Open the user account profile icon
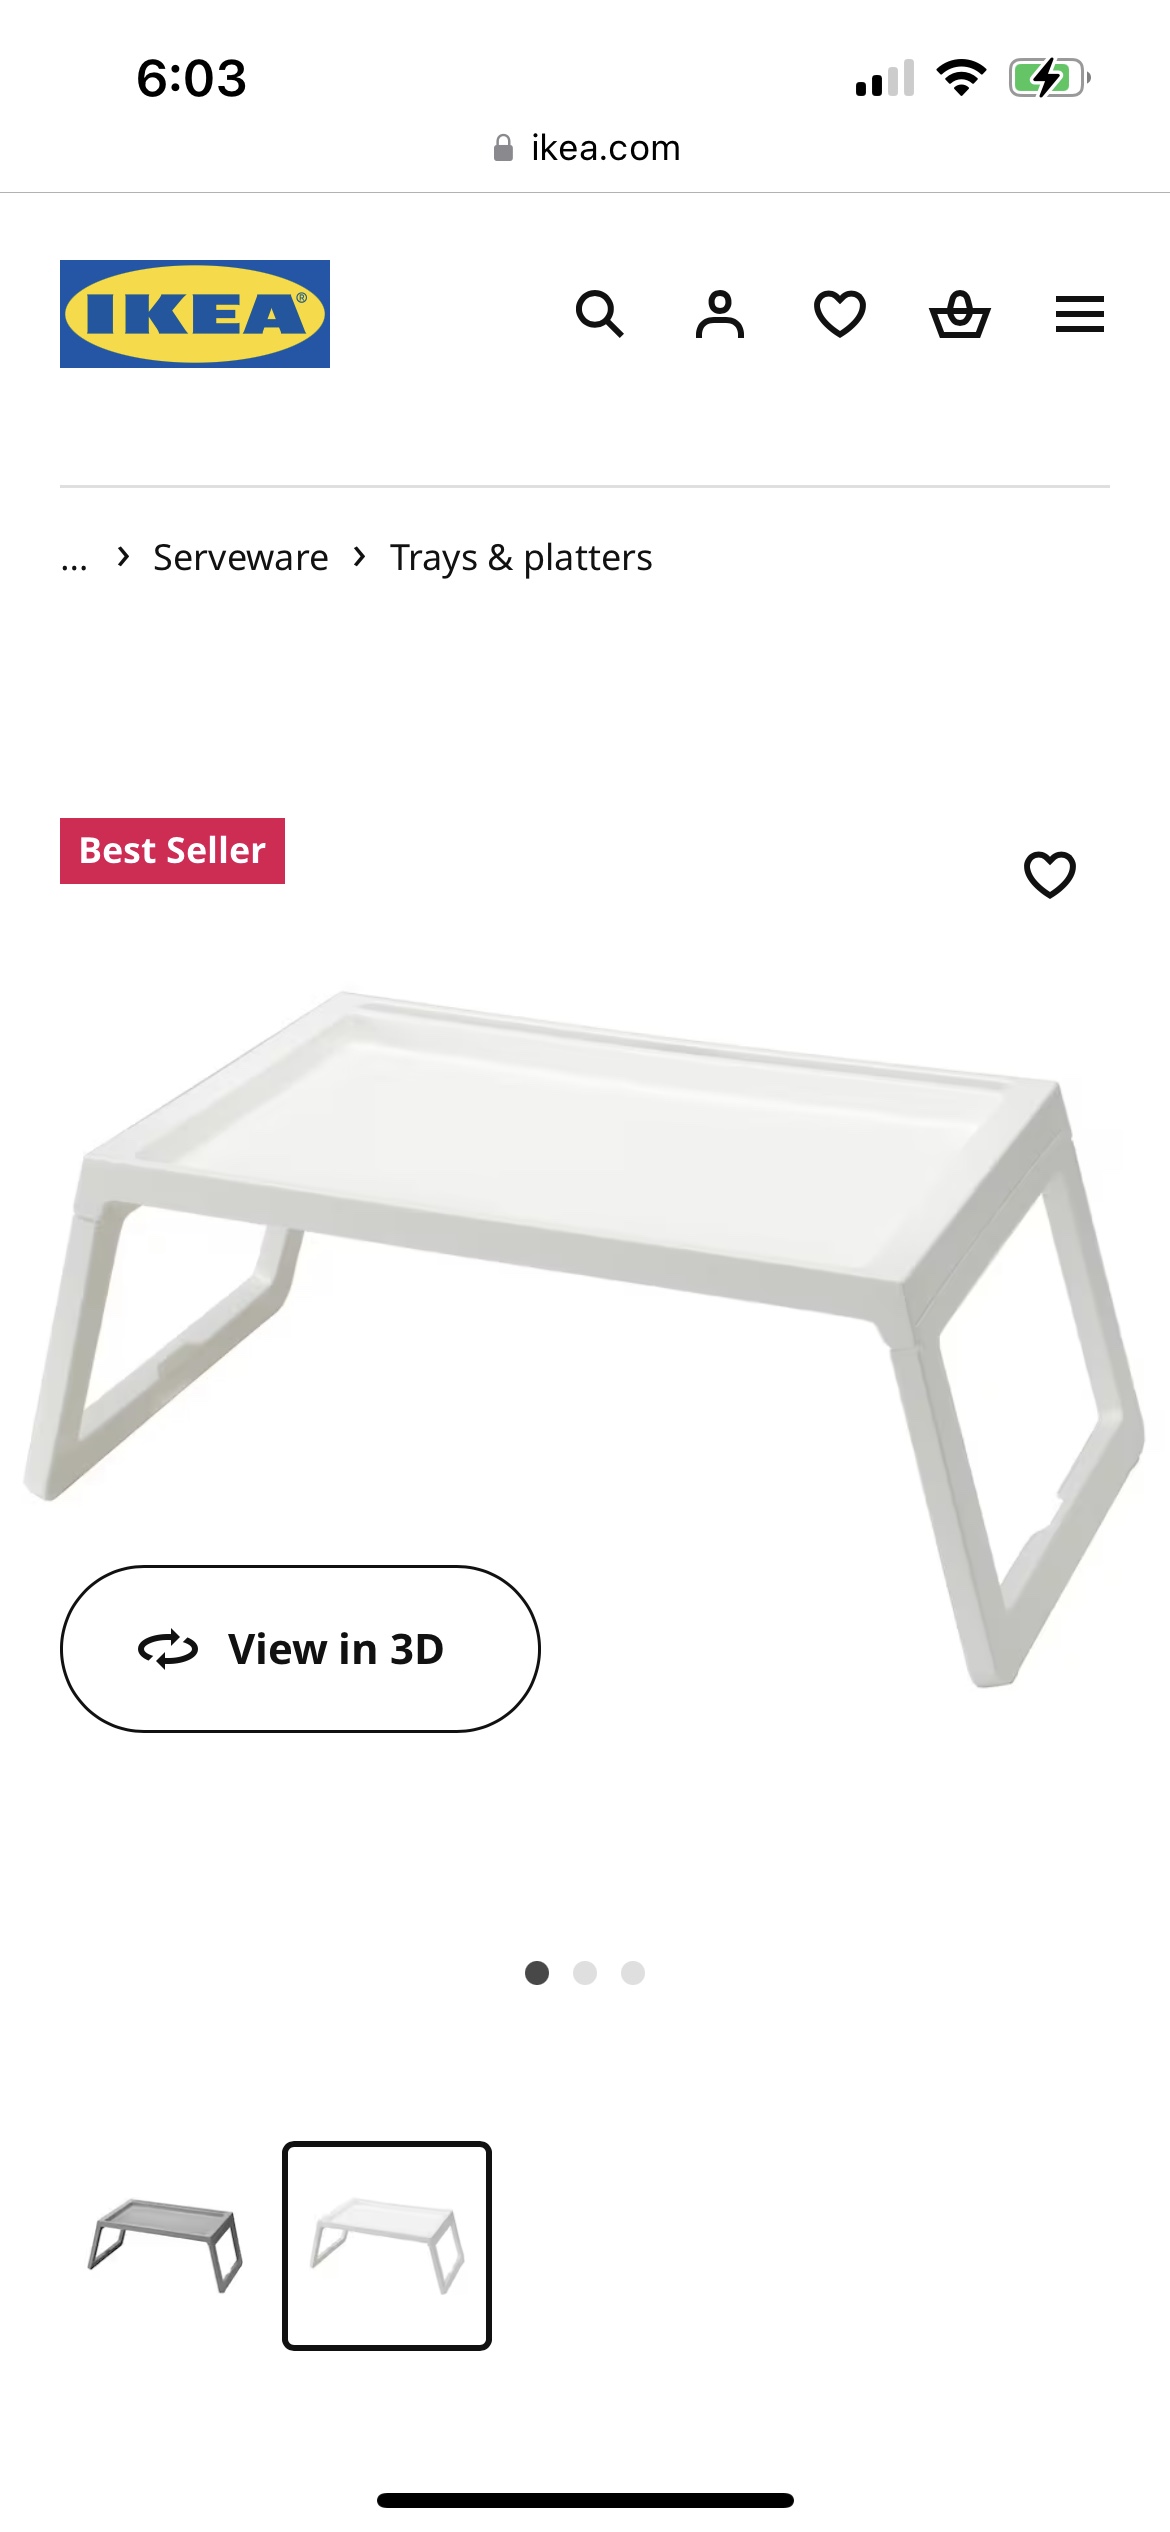This screenshot has width=1170, height=2532. 720,314
